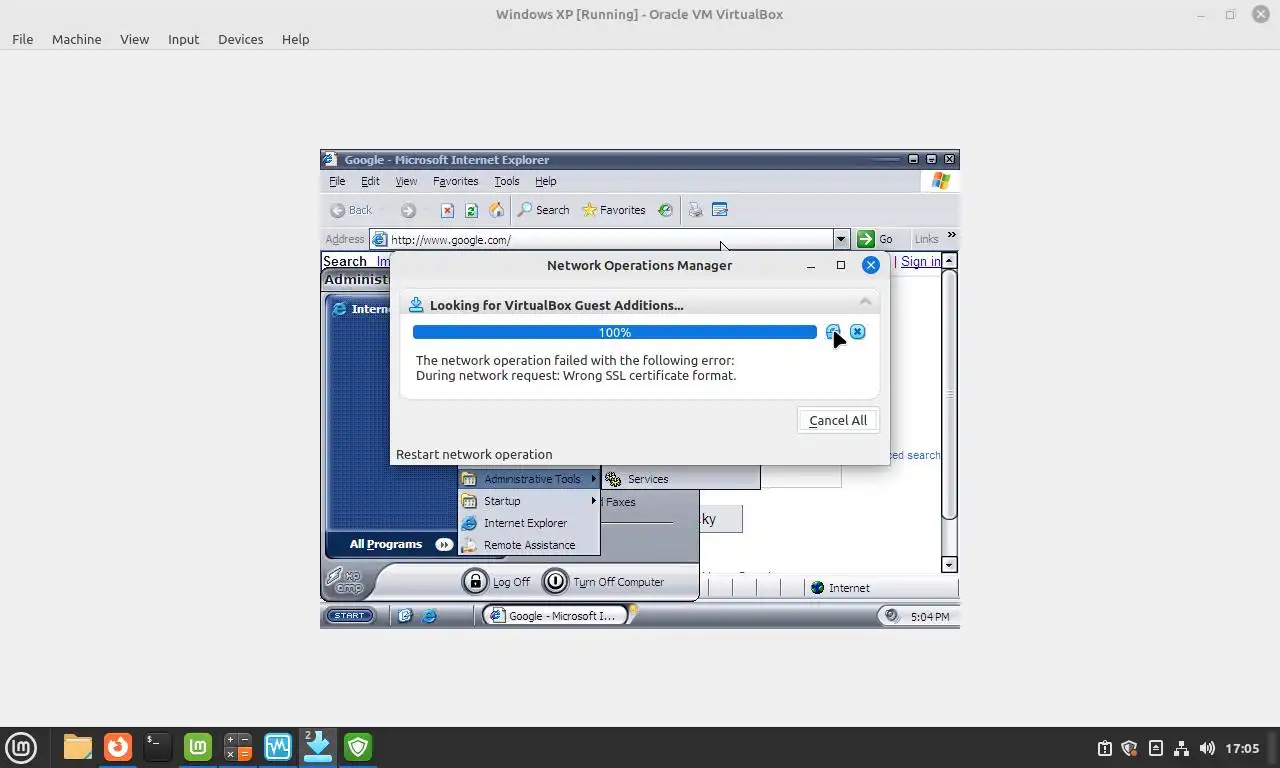Click the IE vertical scrollbar up arrow
This screenshot has height=768, width=1280.
coord(950,260)
